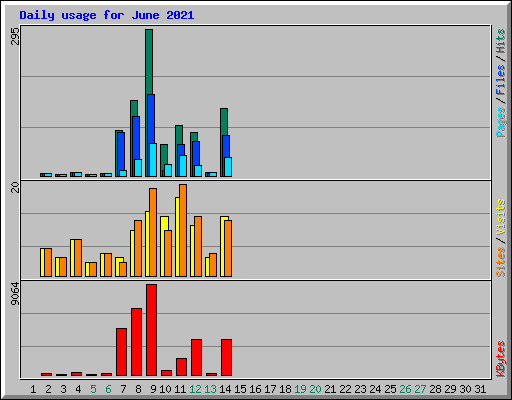Click the day 14 label on the x-axis

[225, 389]
